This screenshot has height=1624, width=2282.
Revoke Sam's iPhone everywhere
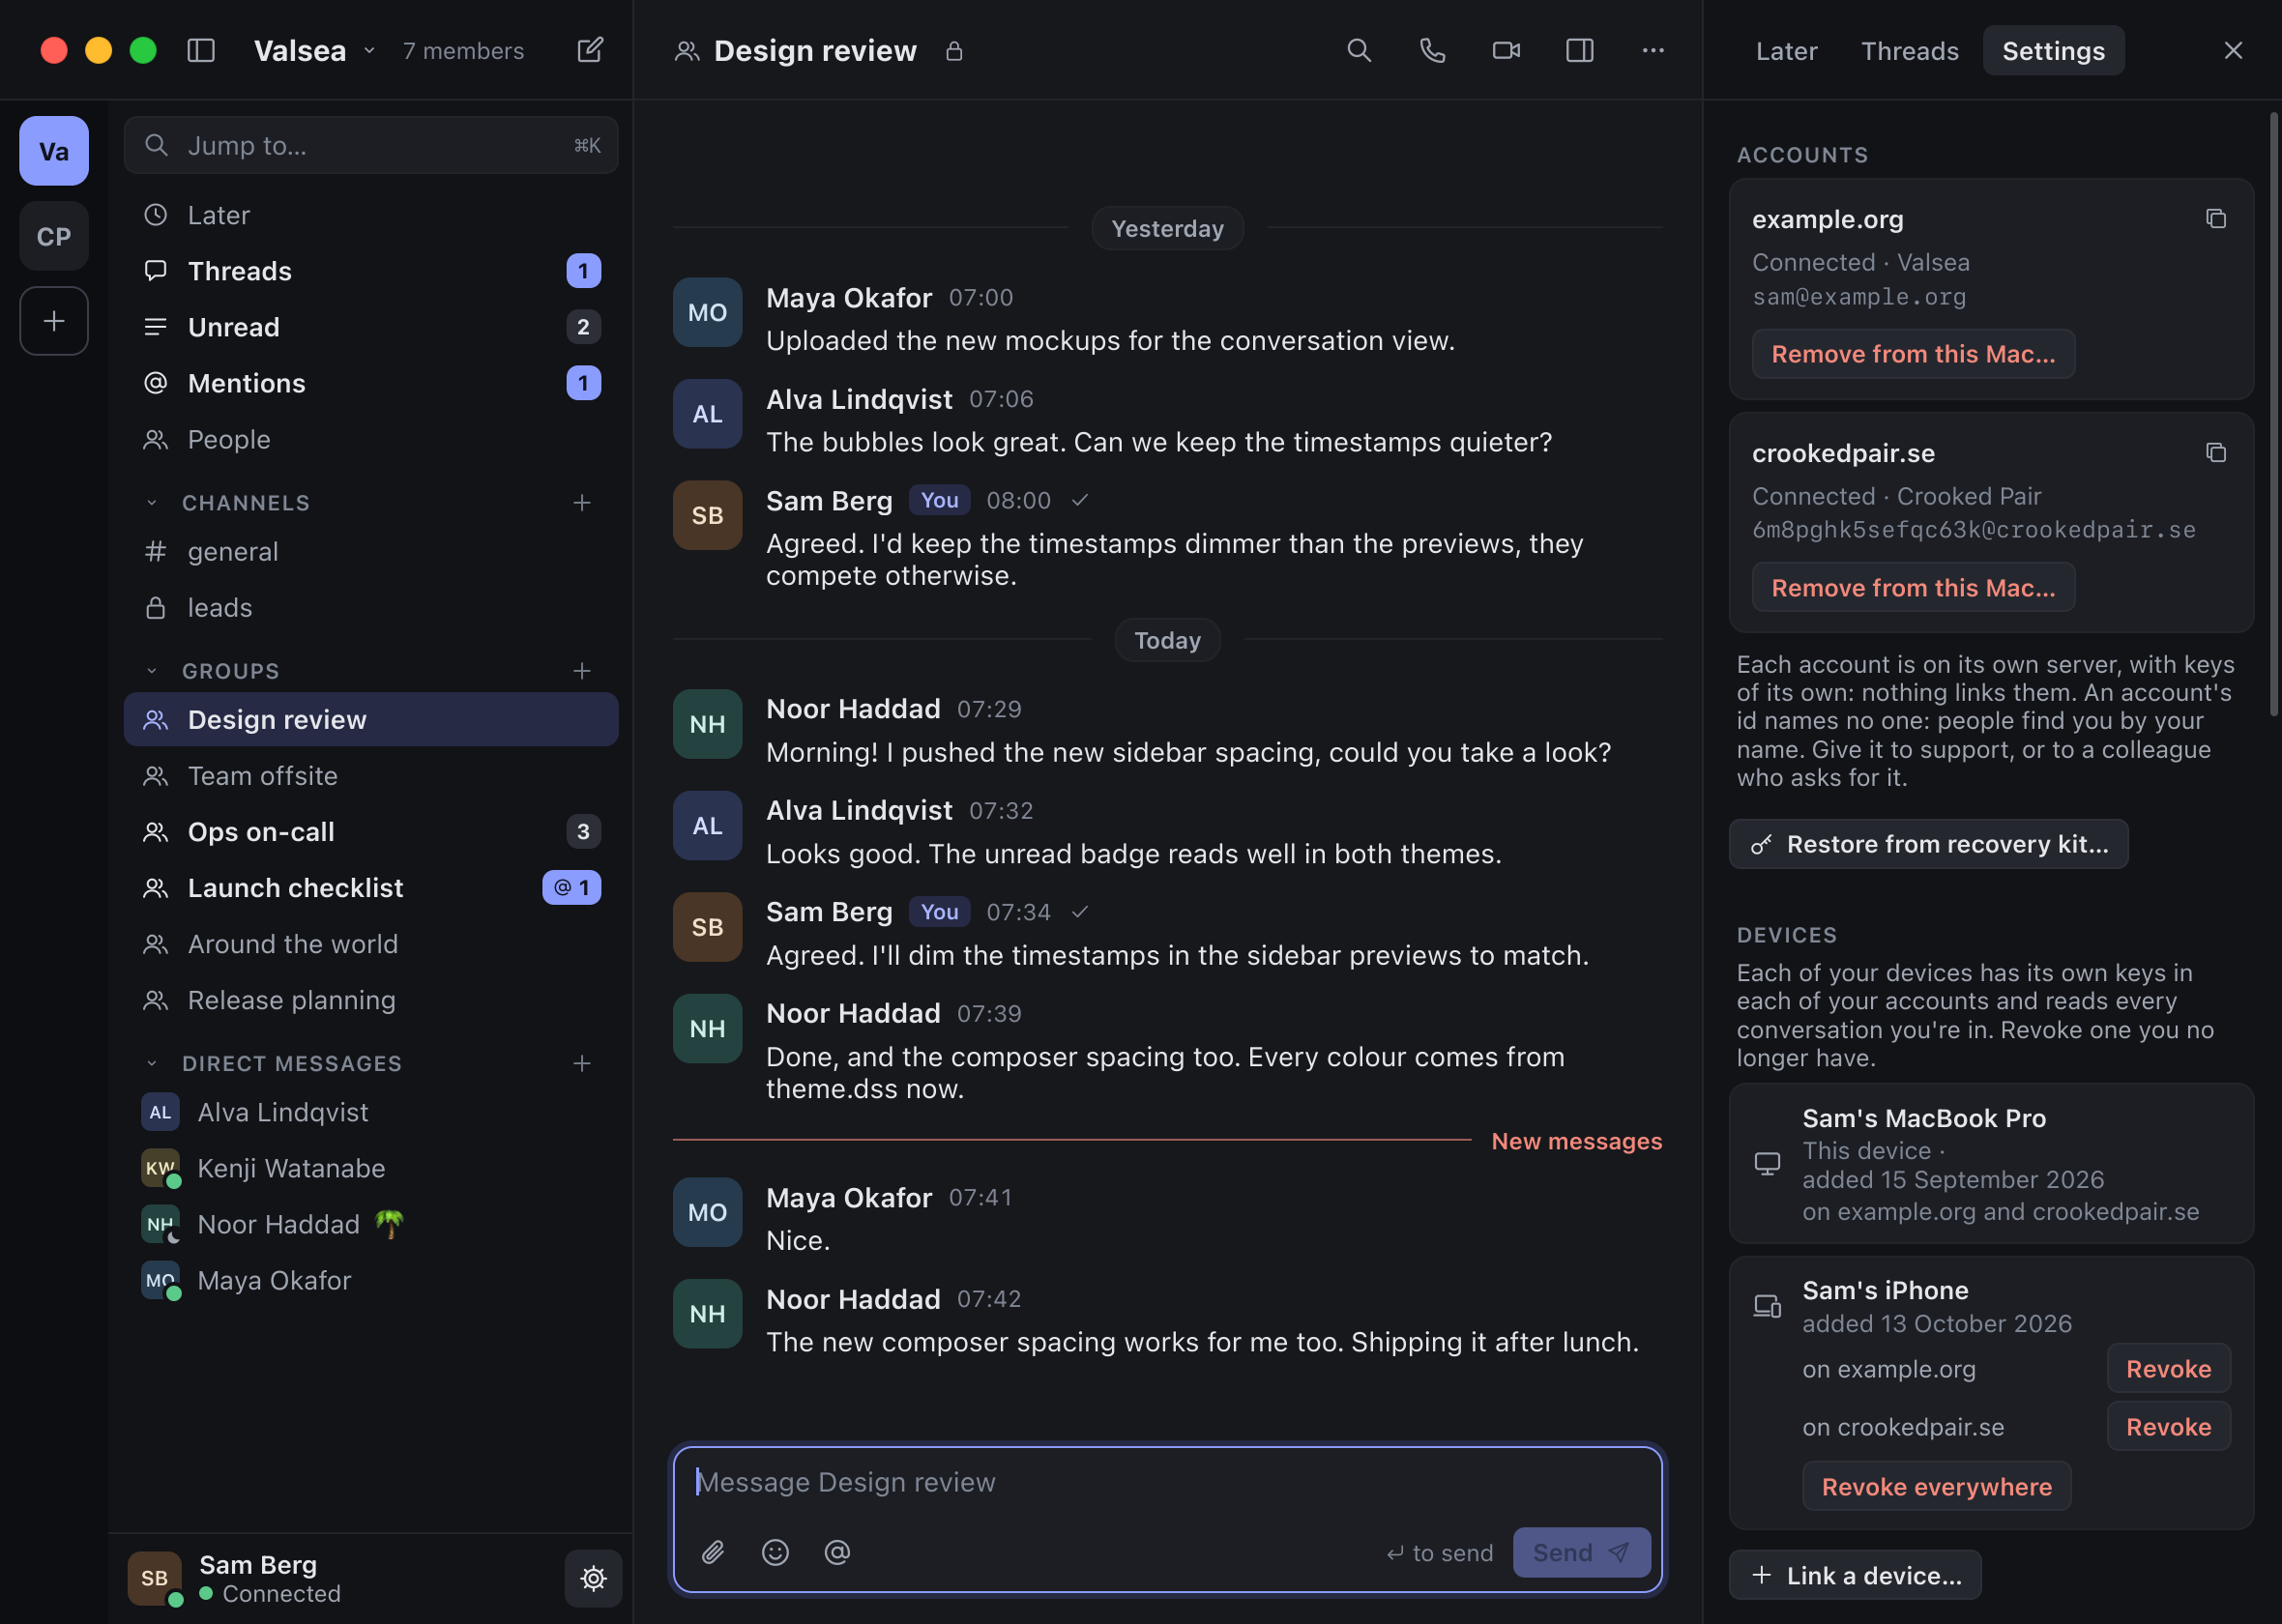tap(1936, 1487)
